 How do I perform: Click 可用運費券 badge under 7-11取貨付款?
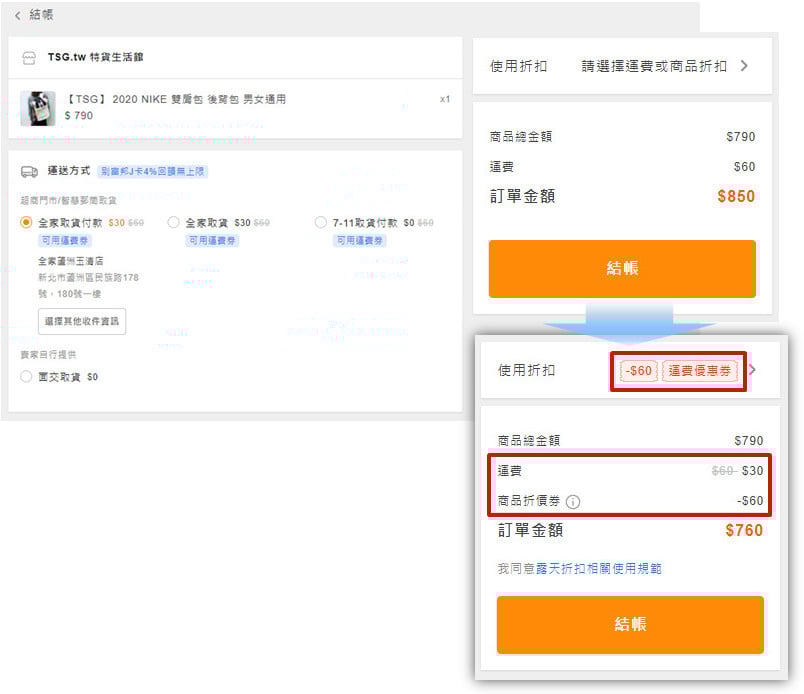[359, 241]
